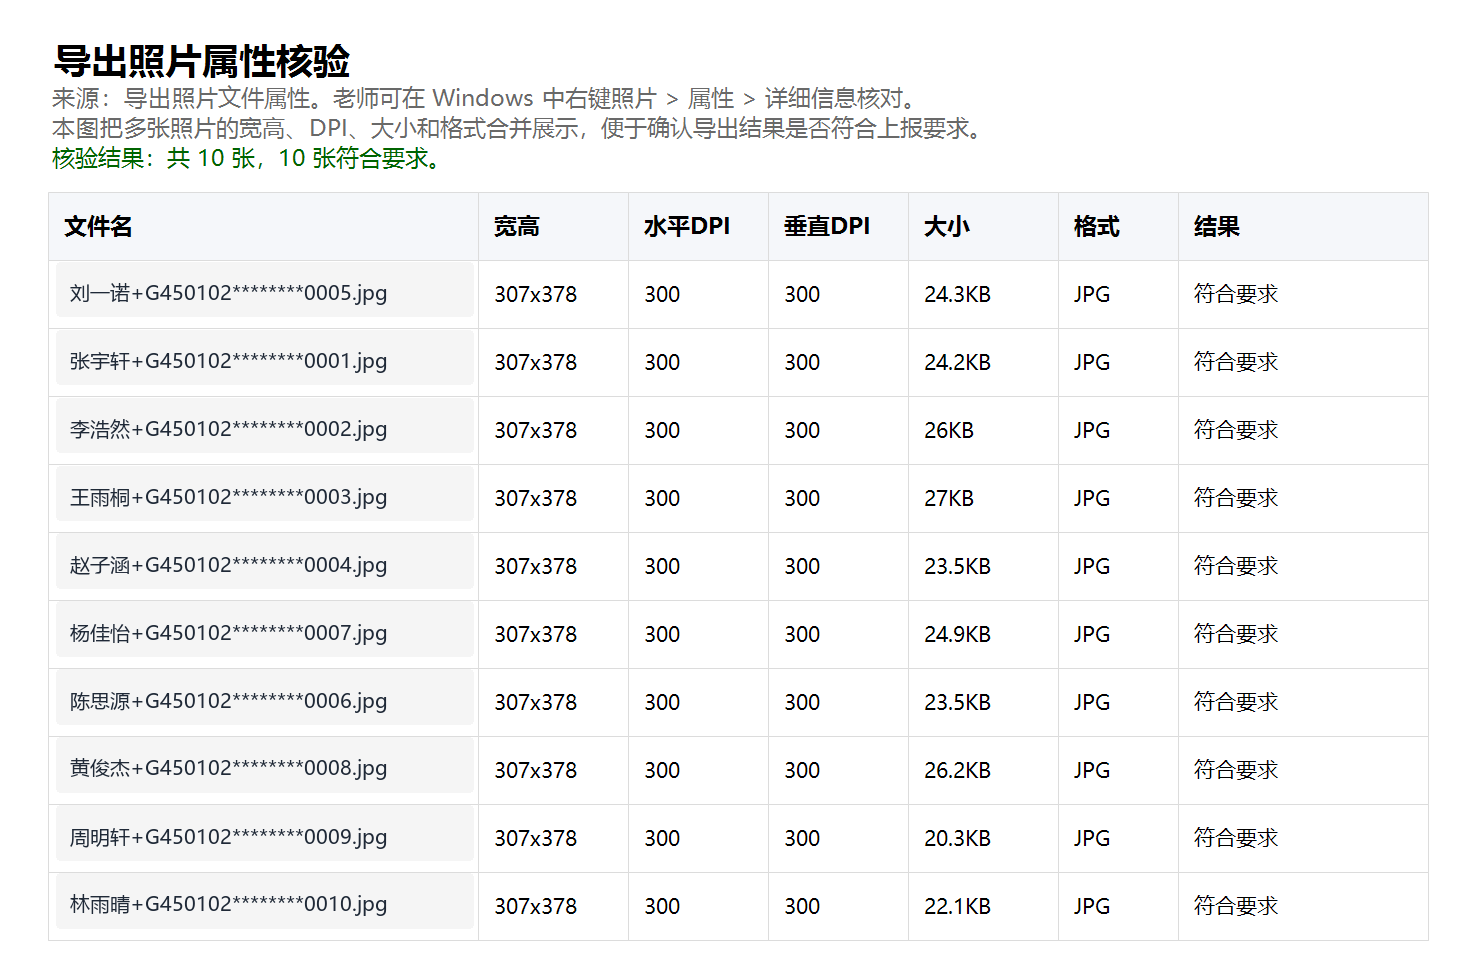Click 符合要求 result for 林雨晴
Image resolution: width=1480 pixels, height=978 pixels.
[1236, 906]
